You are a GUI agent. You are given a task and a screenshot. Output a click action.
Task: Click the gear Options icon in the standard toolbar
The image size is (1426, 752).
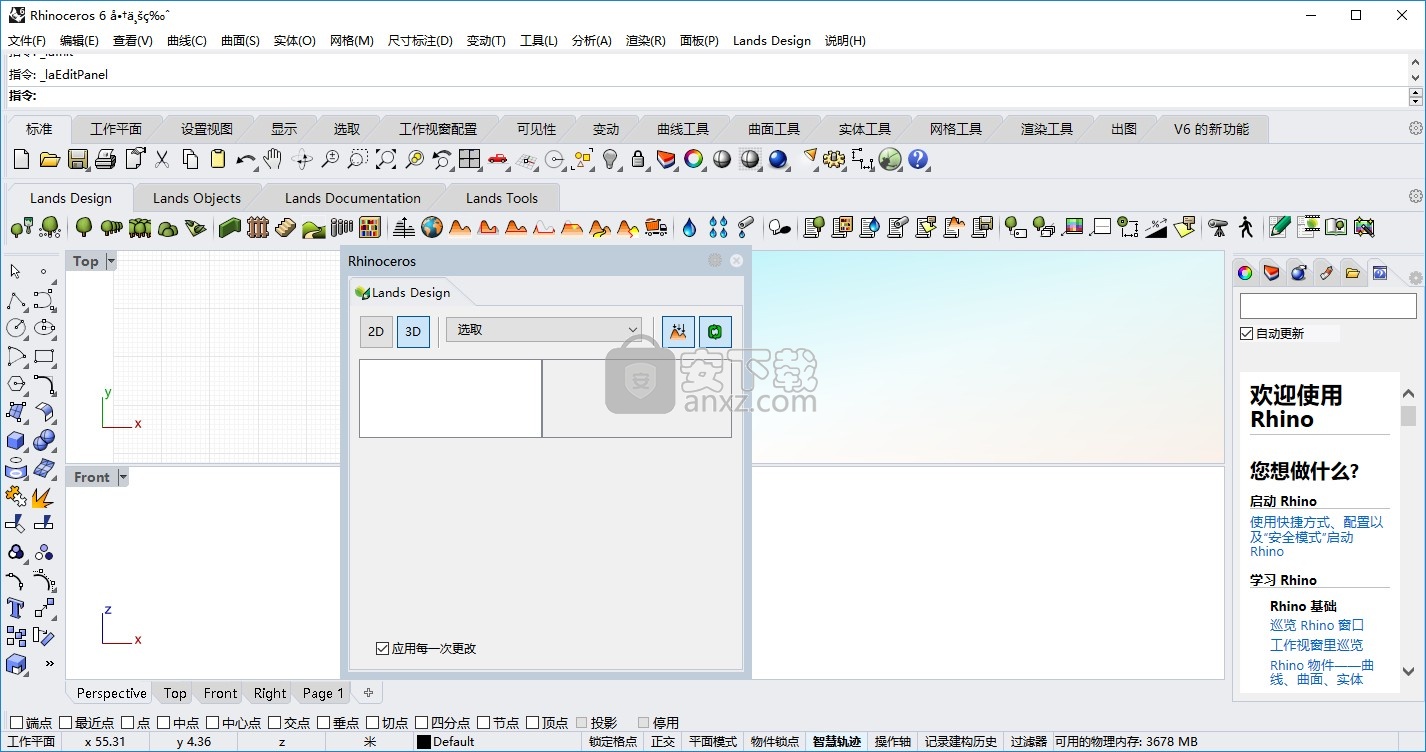834,159
